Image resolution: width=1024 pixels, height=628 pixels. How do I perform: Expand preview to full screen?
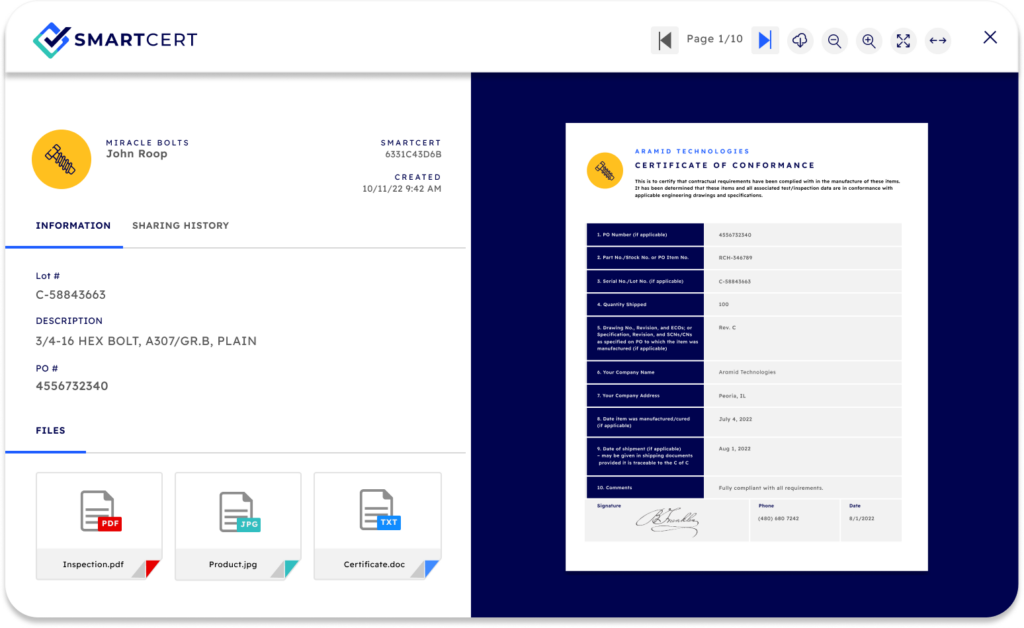pyautogui.click(x=903, y=40)
